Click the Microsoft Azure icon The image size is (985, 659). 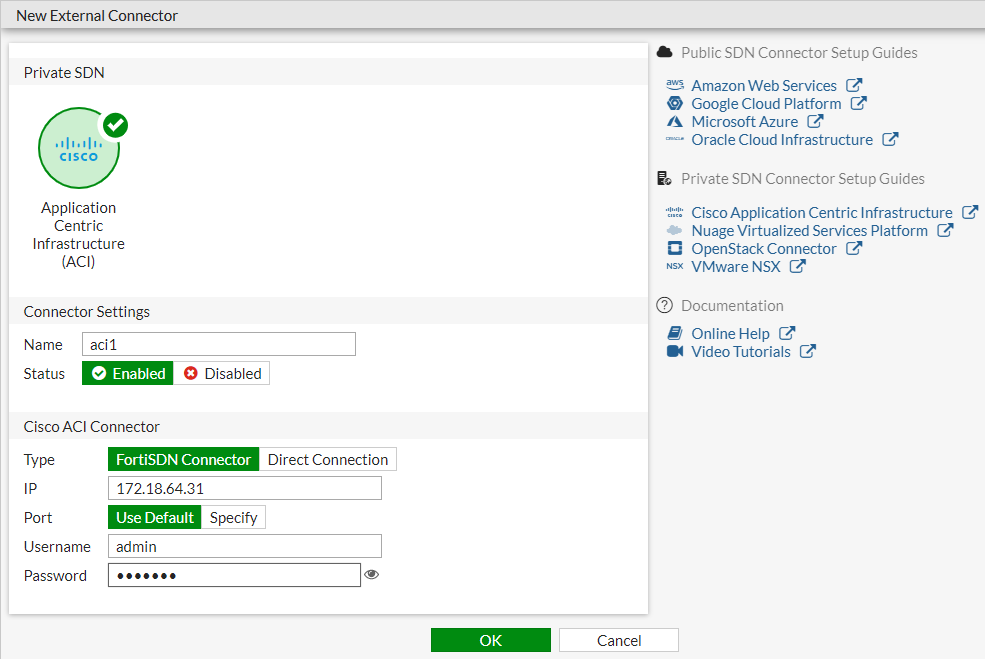tap(675, 121)
